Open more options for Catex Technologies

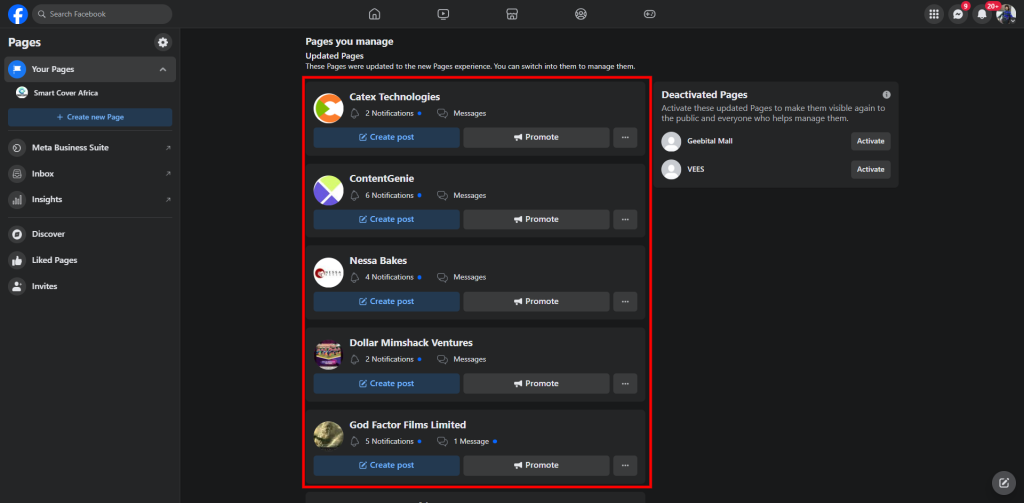(x=625, y=137)
